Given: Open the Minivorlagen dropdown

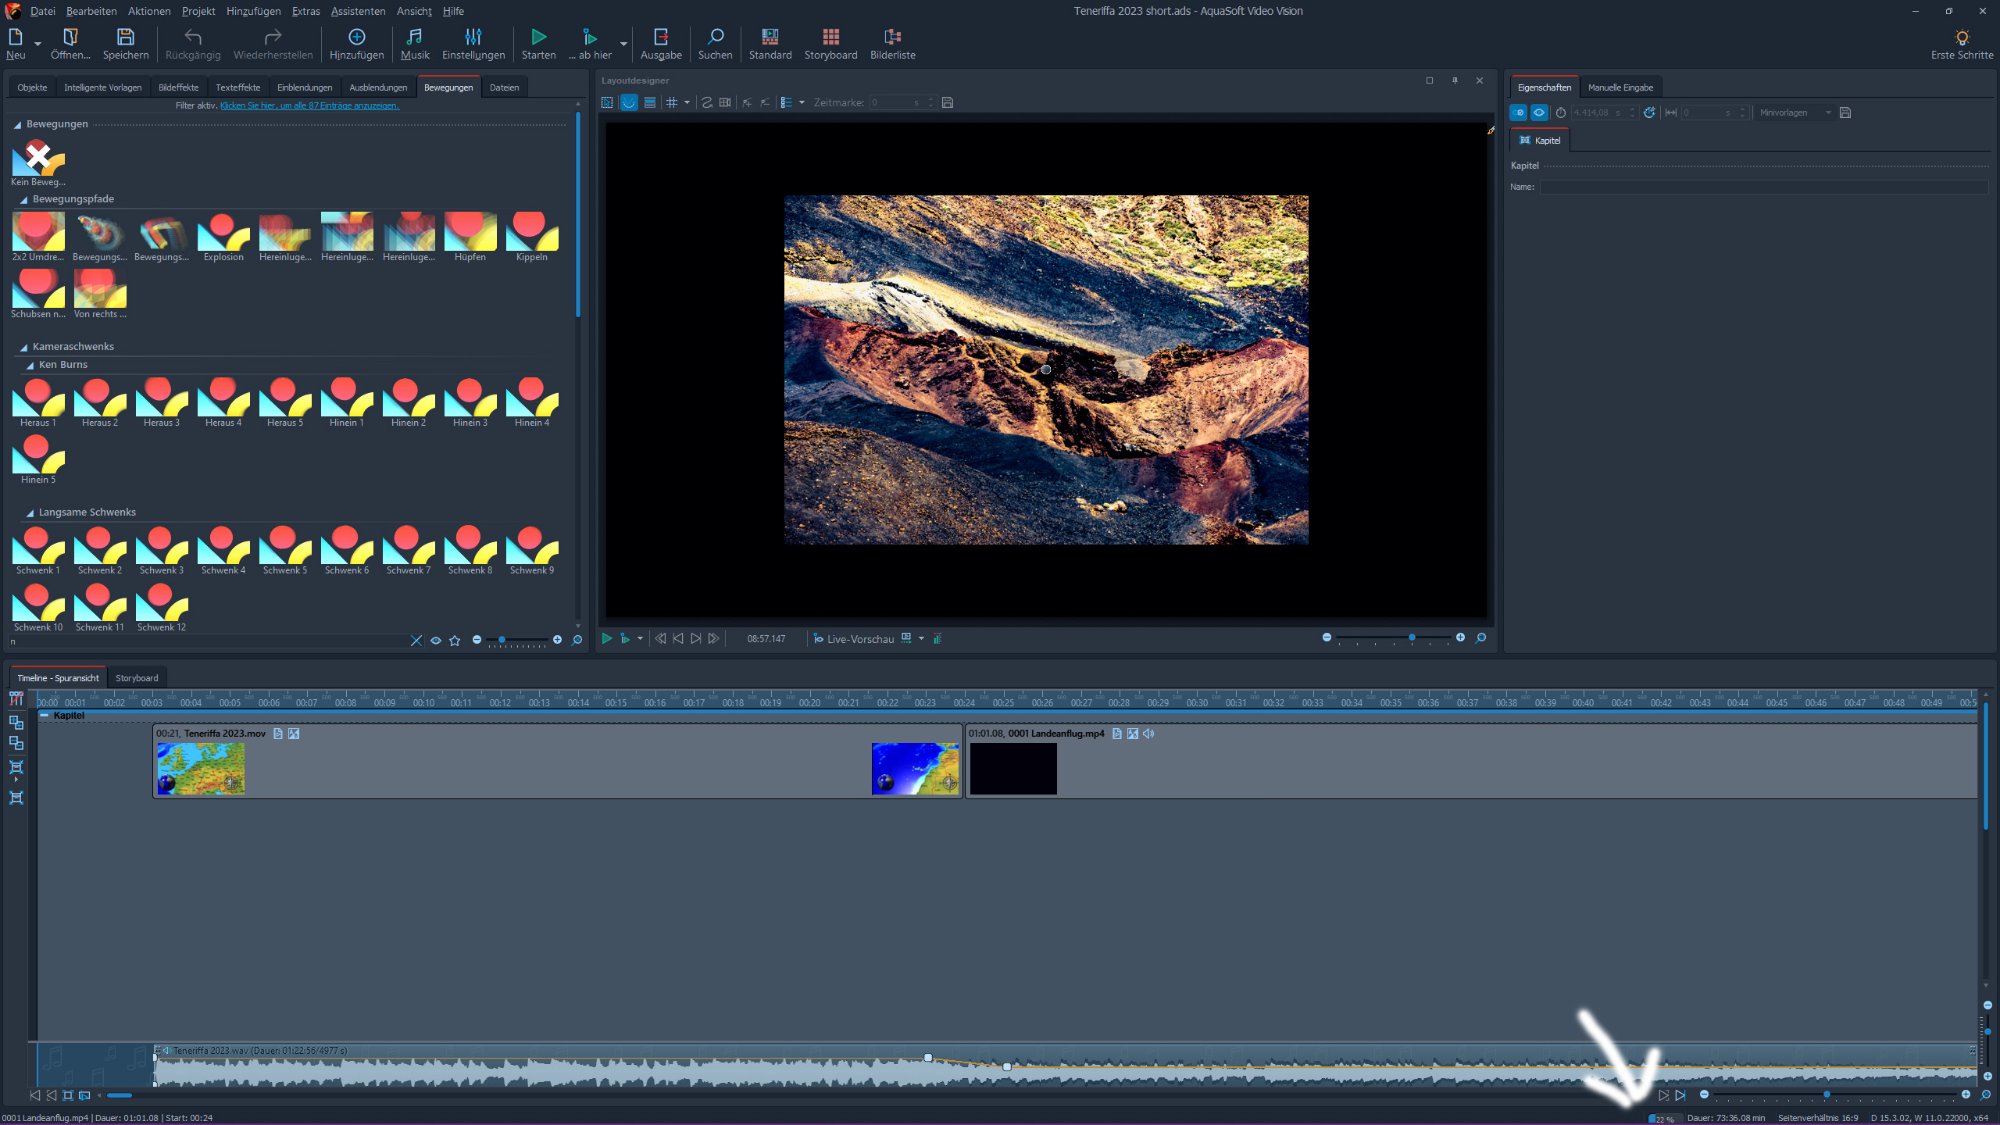Looking at the screenshot, I should [1795, 113].
